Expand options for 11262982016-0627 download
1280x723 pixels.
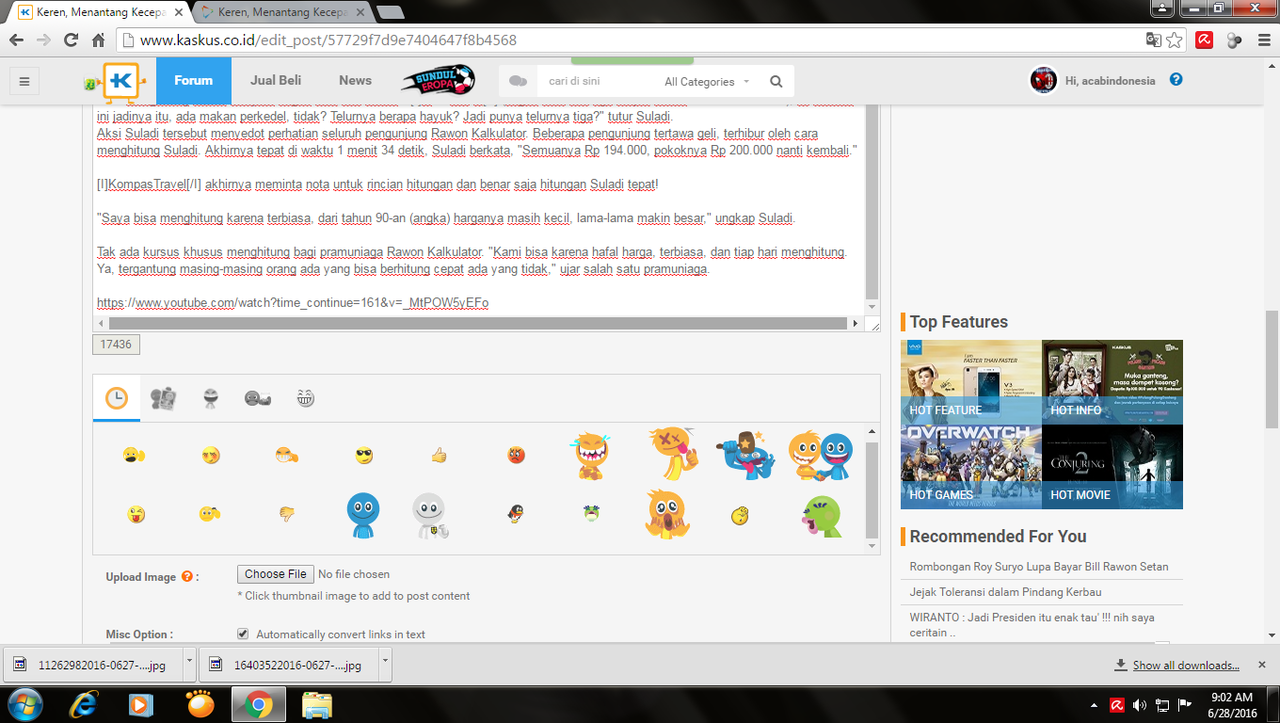pyautogui.click(x=190, y=664)
